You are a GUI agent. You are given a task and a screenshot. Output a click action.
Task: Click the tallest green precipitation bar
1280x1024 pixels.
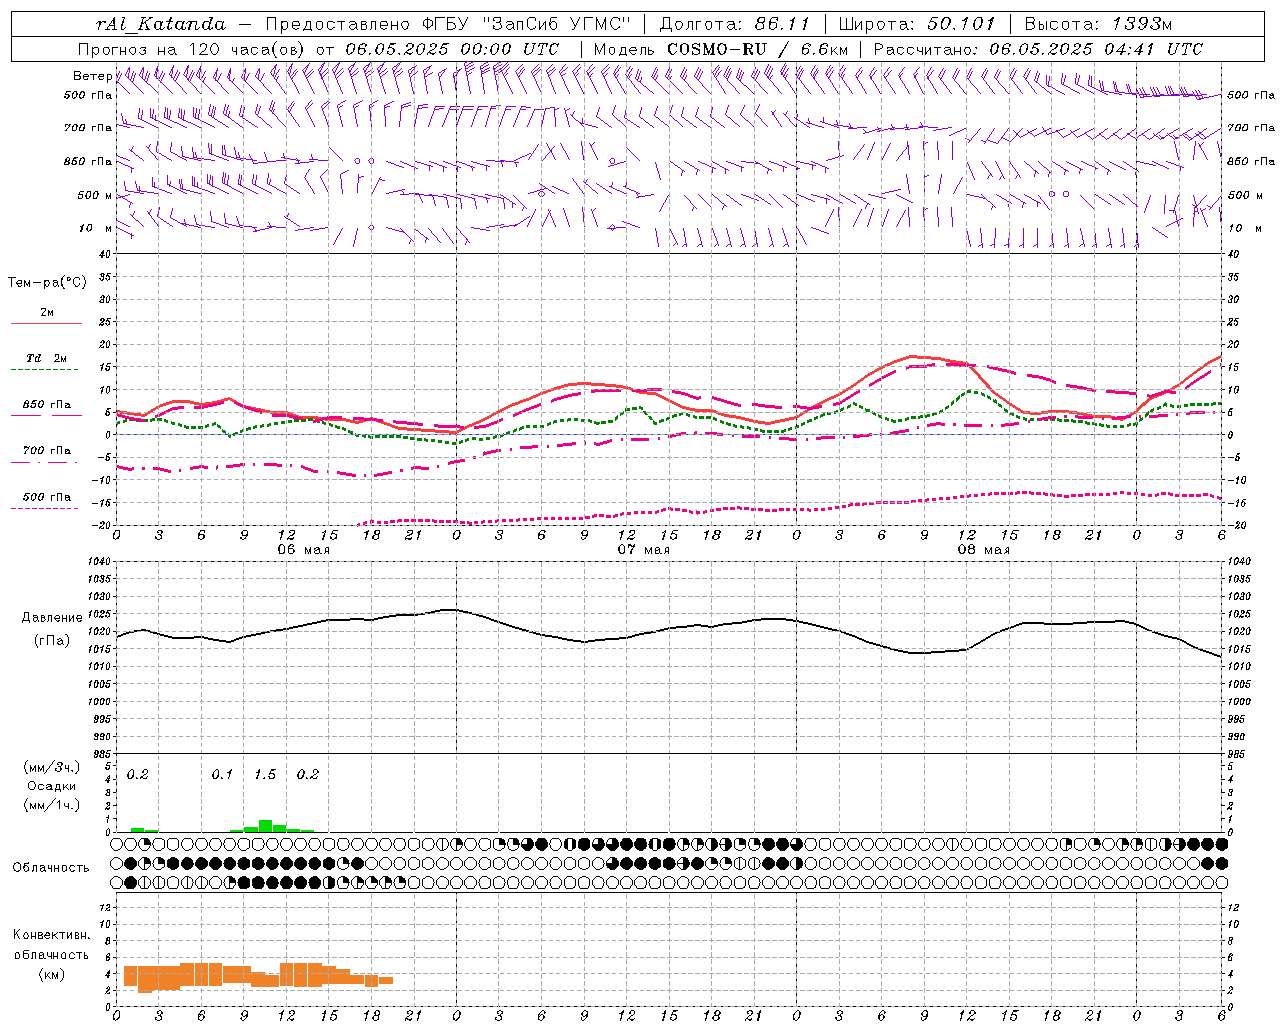click(265, 826)
